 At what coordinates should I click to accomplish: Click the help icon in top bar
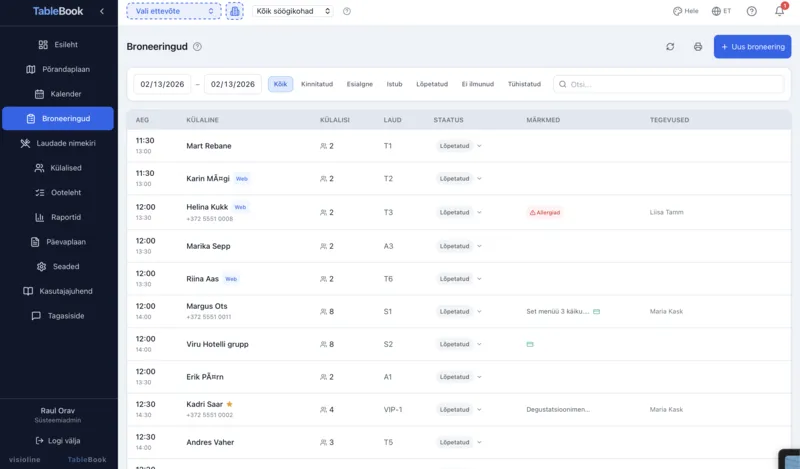(751, 11)
